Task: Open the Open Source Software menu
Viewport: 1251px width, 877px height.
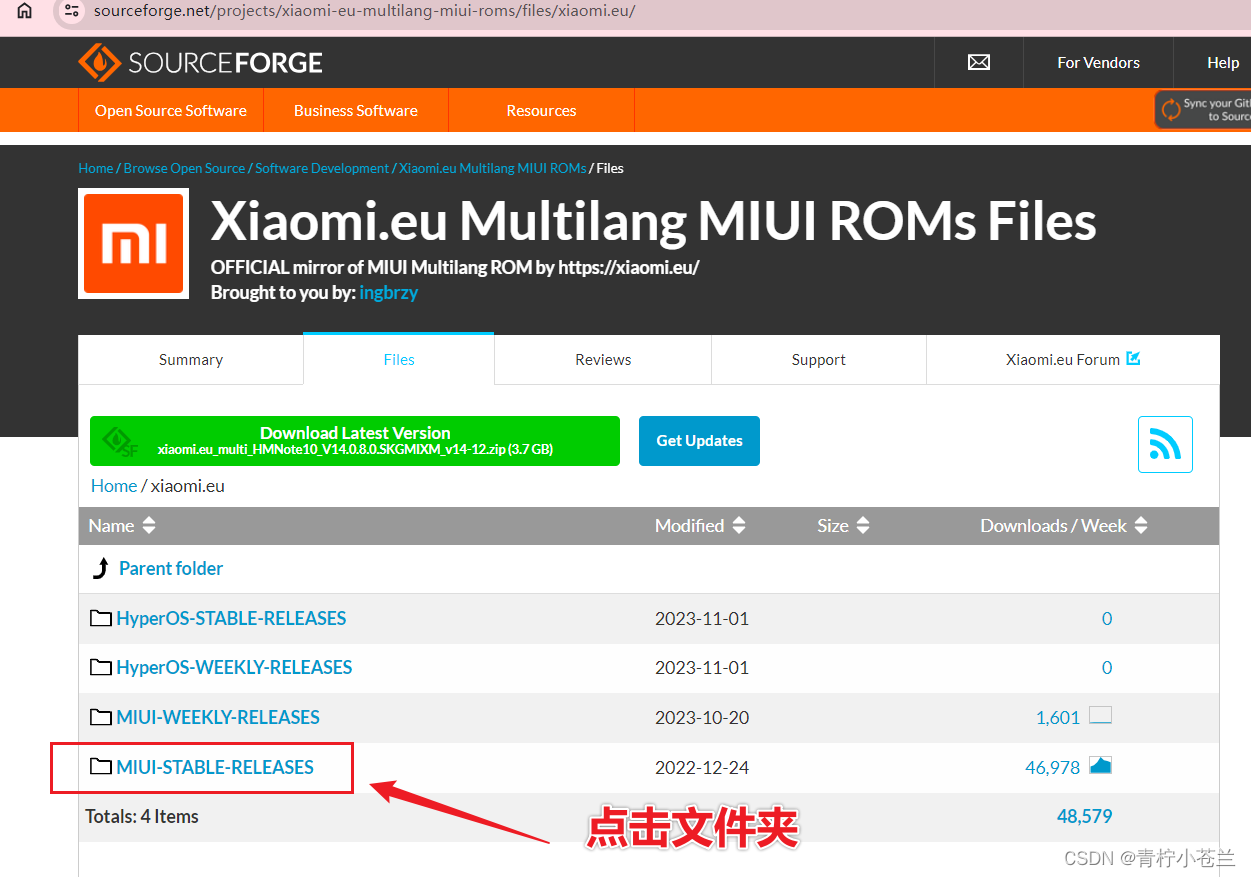Action: pos(171,110)
